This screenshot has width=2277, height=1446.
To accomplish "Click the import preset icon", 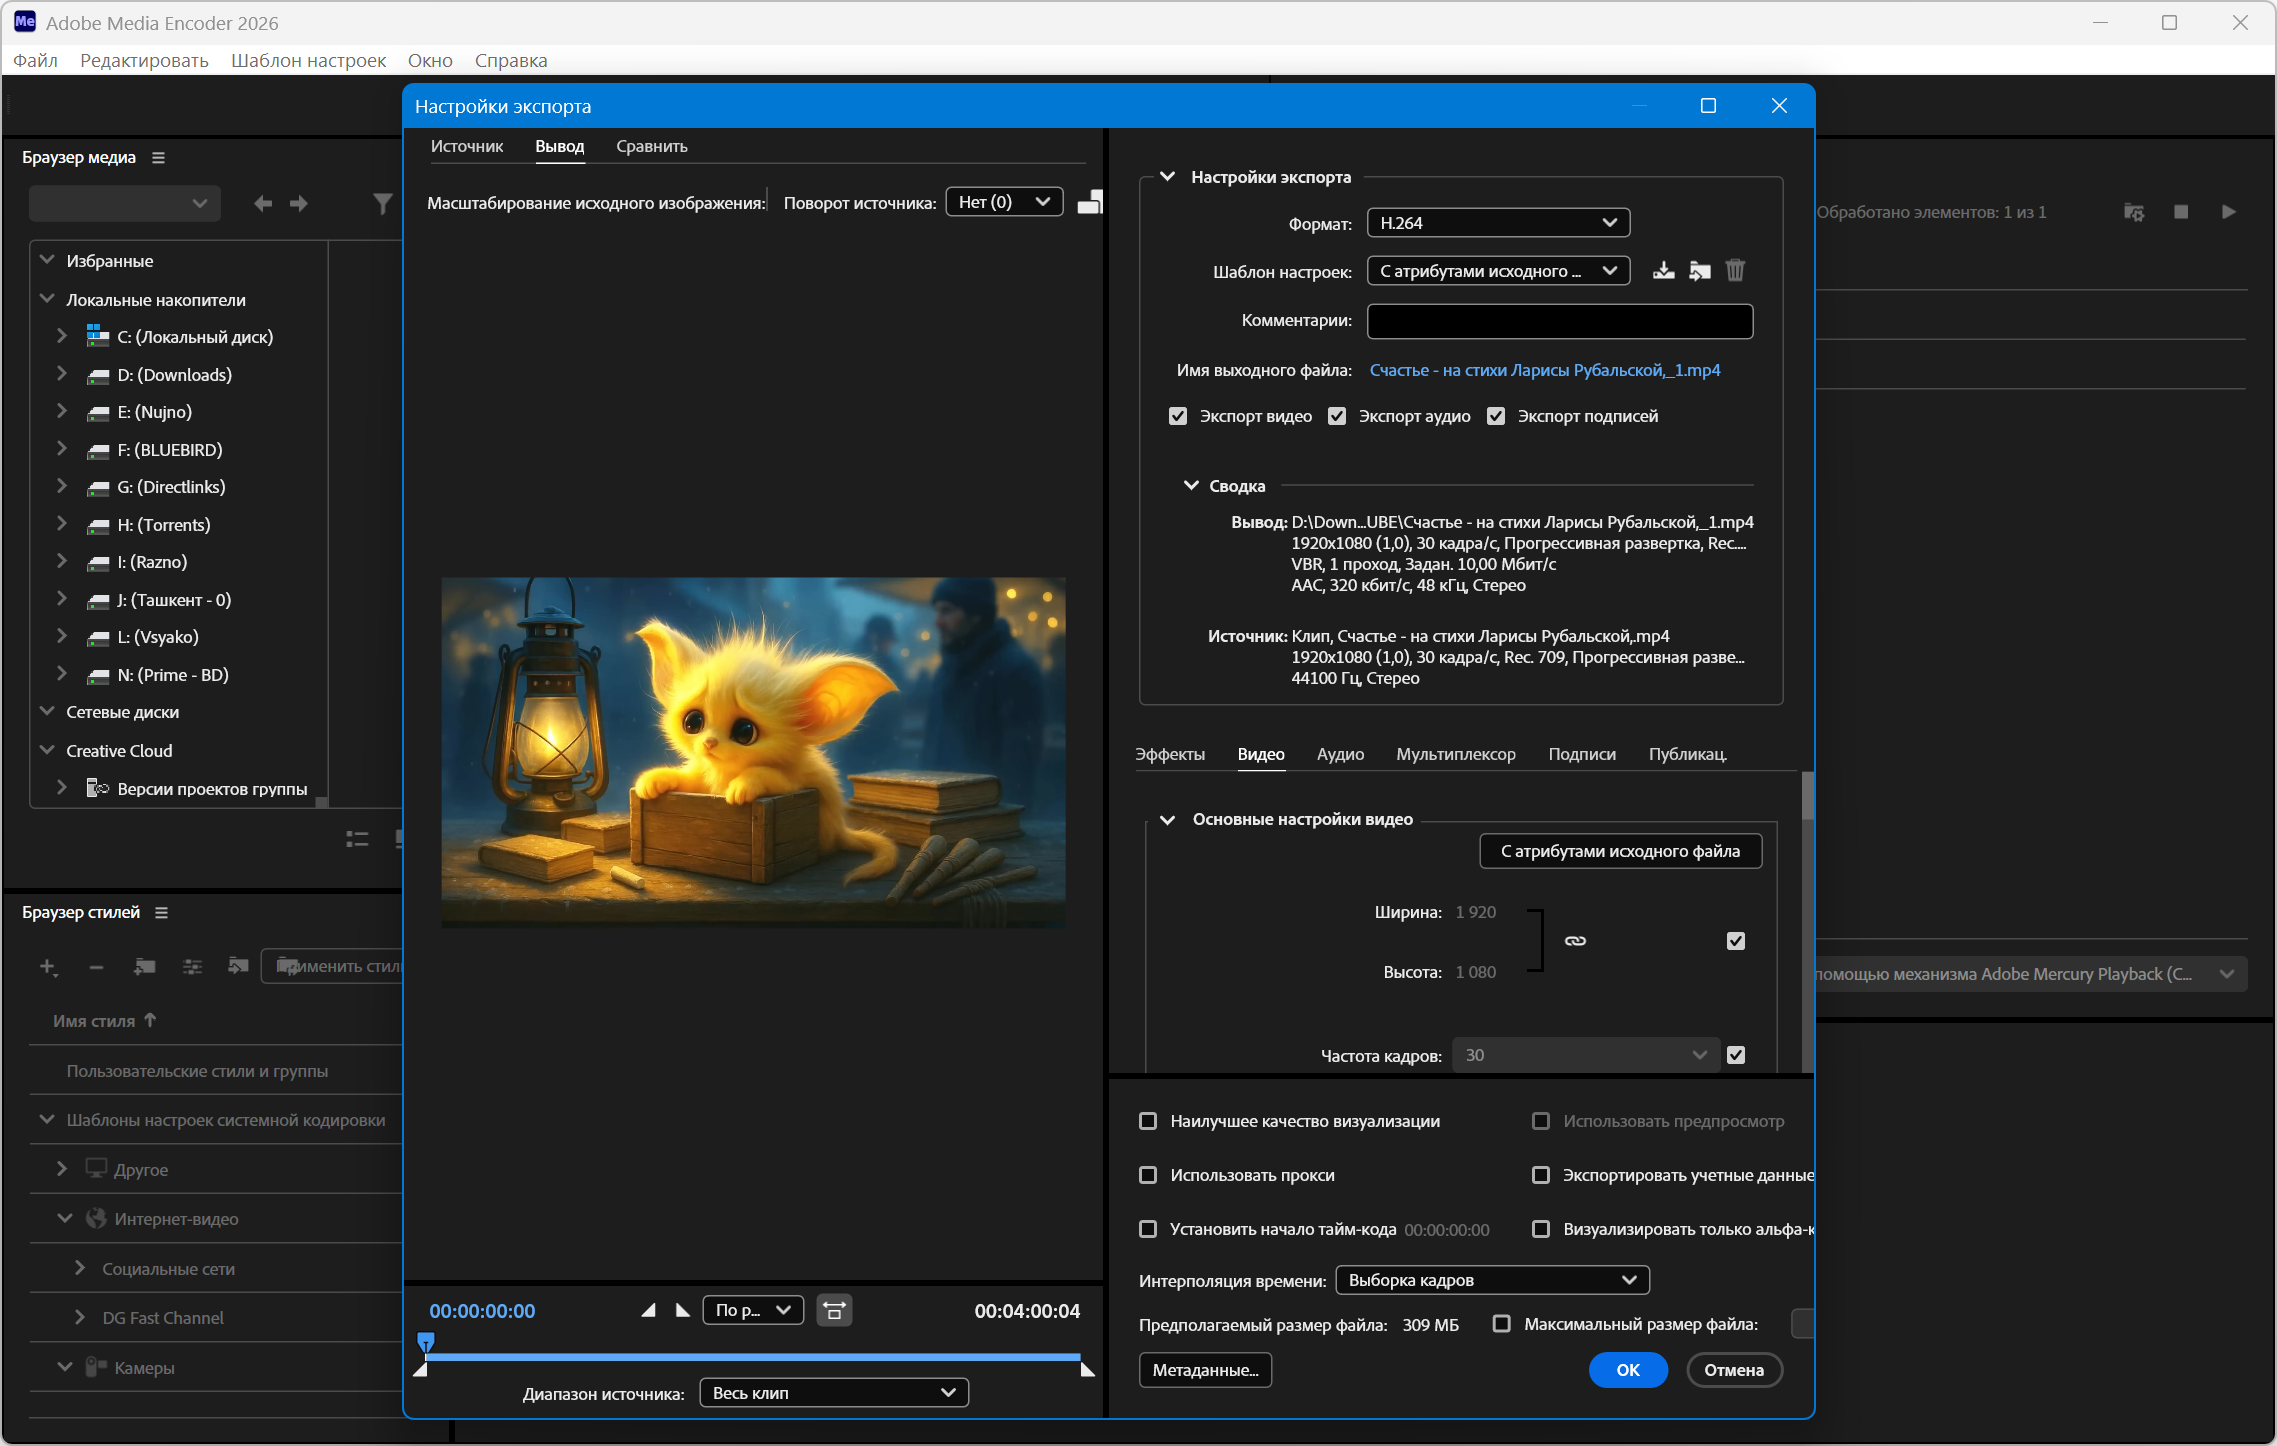I will [1699, 271].
